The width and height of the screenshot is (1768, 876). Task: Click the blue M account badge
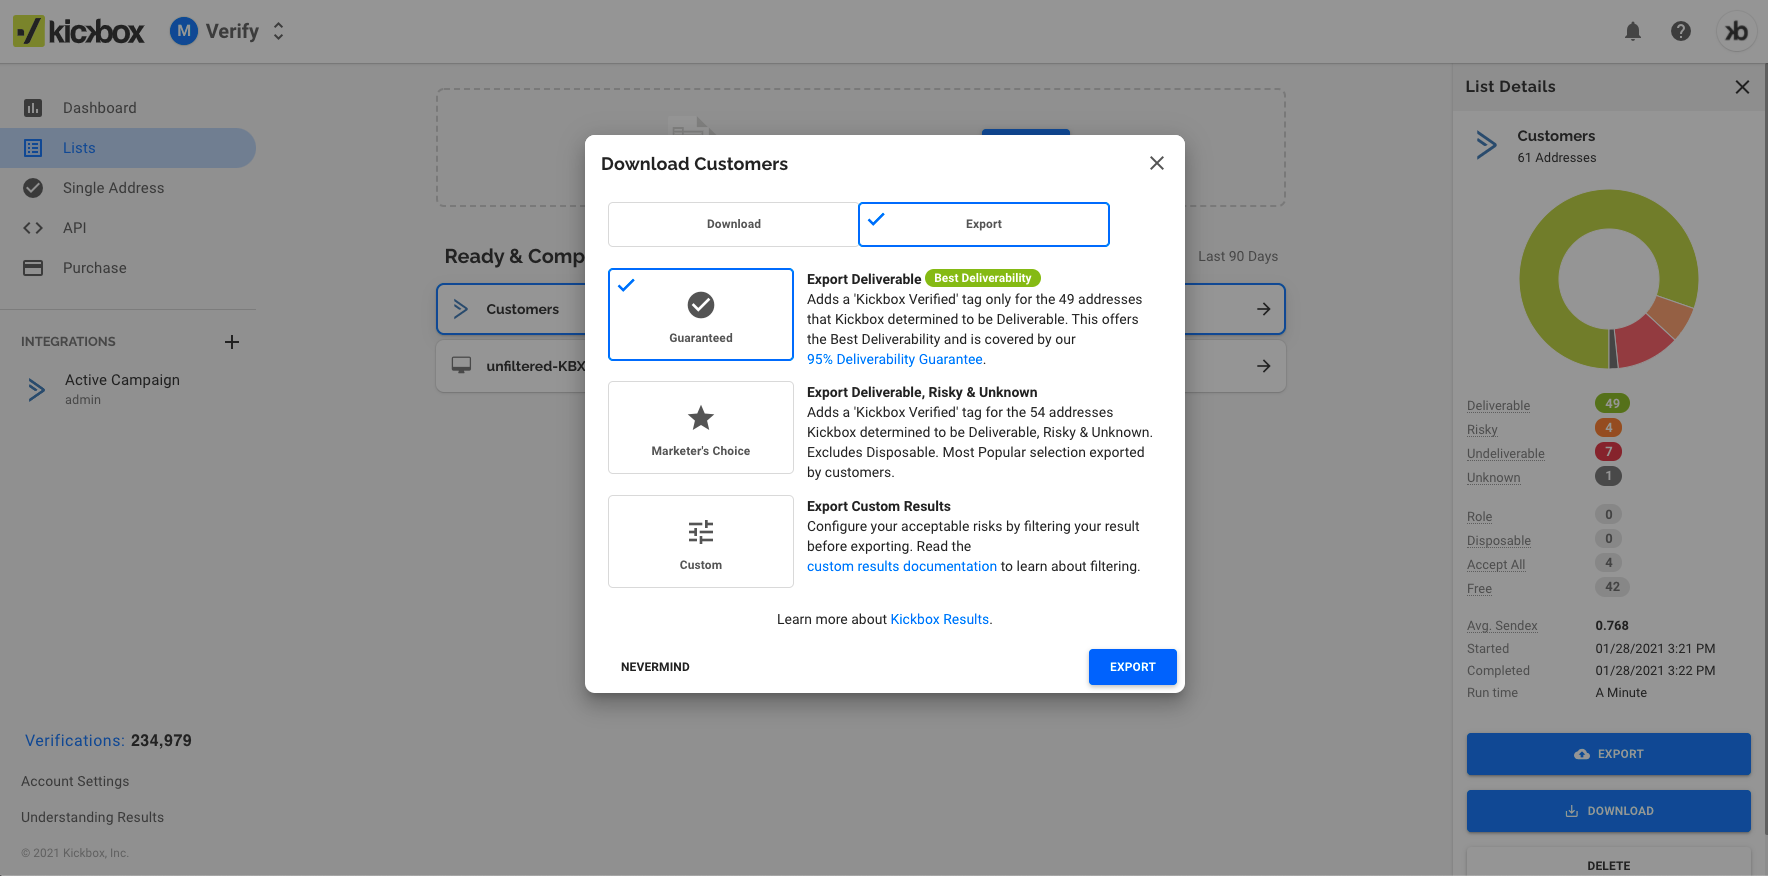pos(184,31)
